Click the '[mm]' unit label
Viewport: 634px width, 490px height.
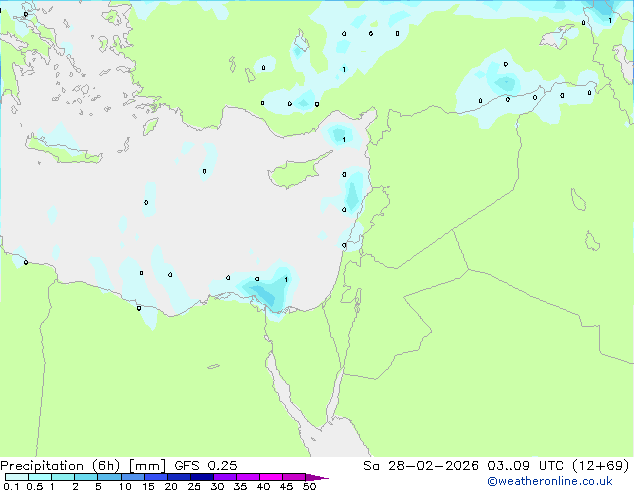[x=147, y=466]
